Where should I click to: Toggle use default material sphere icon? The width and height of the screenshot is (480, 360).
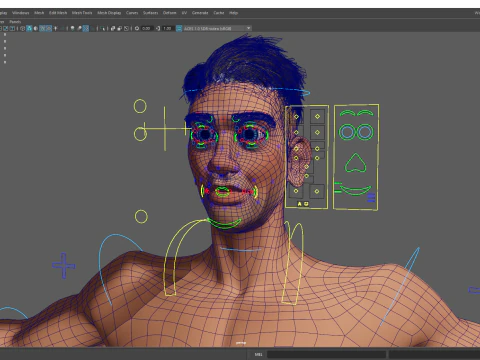click(x=36, y=28)
